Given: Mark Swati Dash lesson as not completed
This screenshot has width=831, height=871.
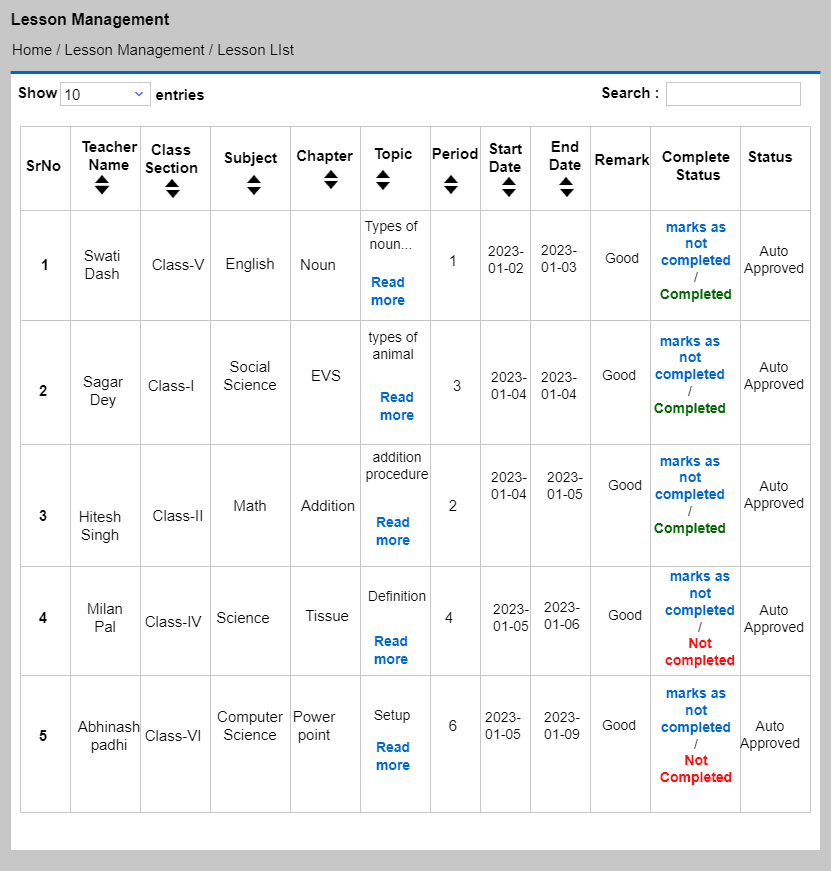Looking at the screenshot, I should pyautogui.click(x=695, y=244).
